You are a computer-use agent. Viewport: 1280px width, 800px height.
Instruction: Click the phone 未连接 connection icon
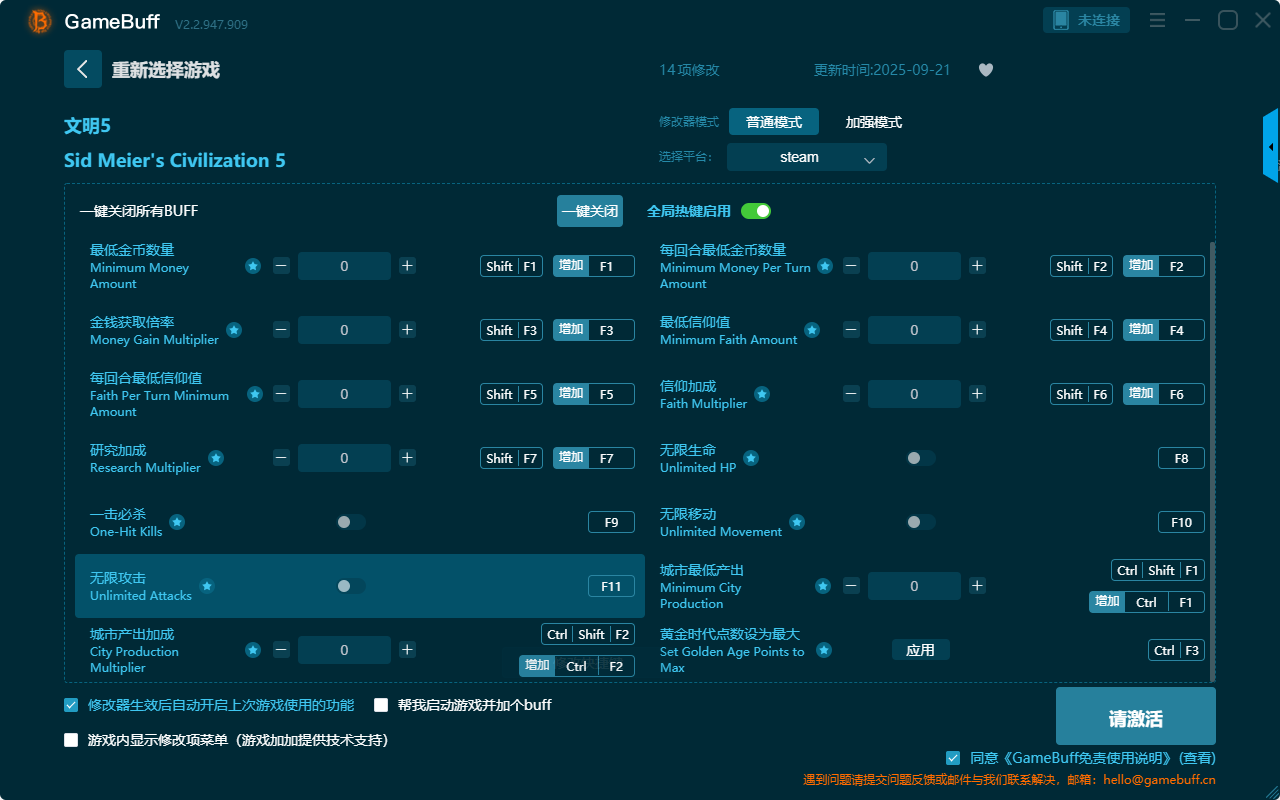pyautogui.click(x=1087, y=20)
